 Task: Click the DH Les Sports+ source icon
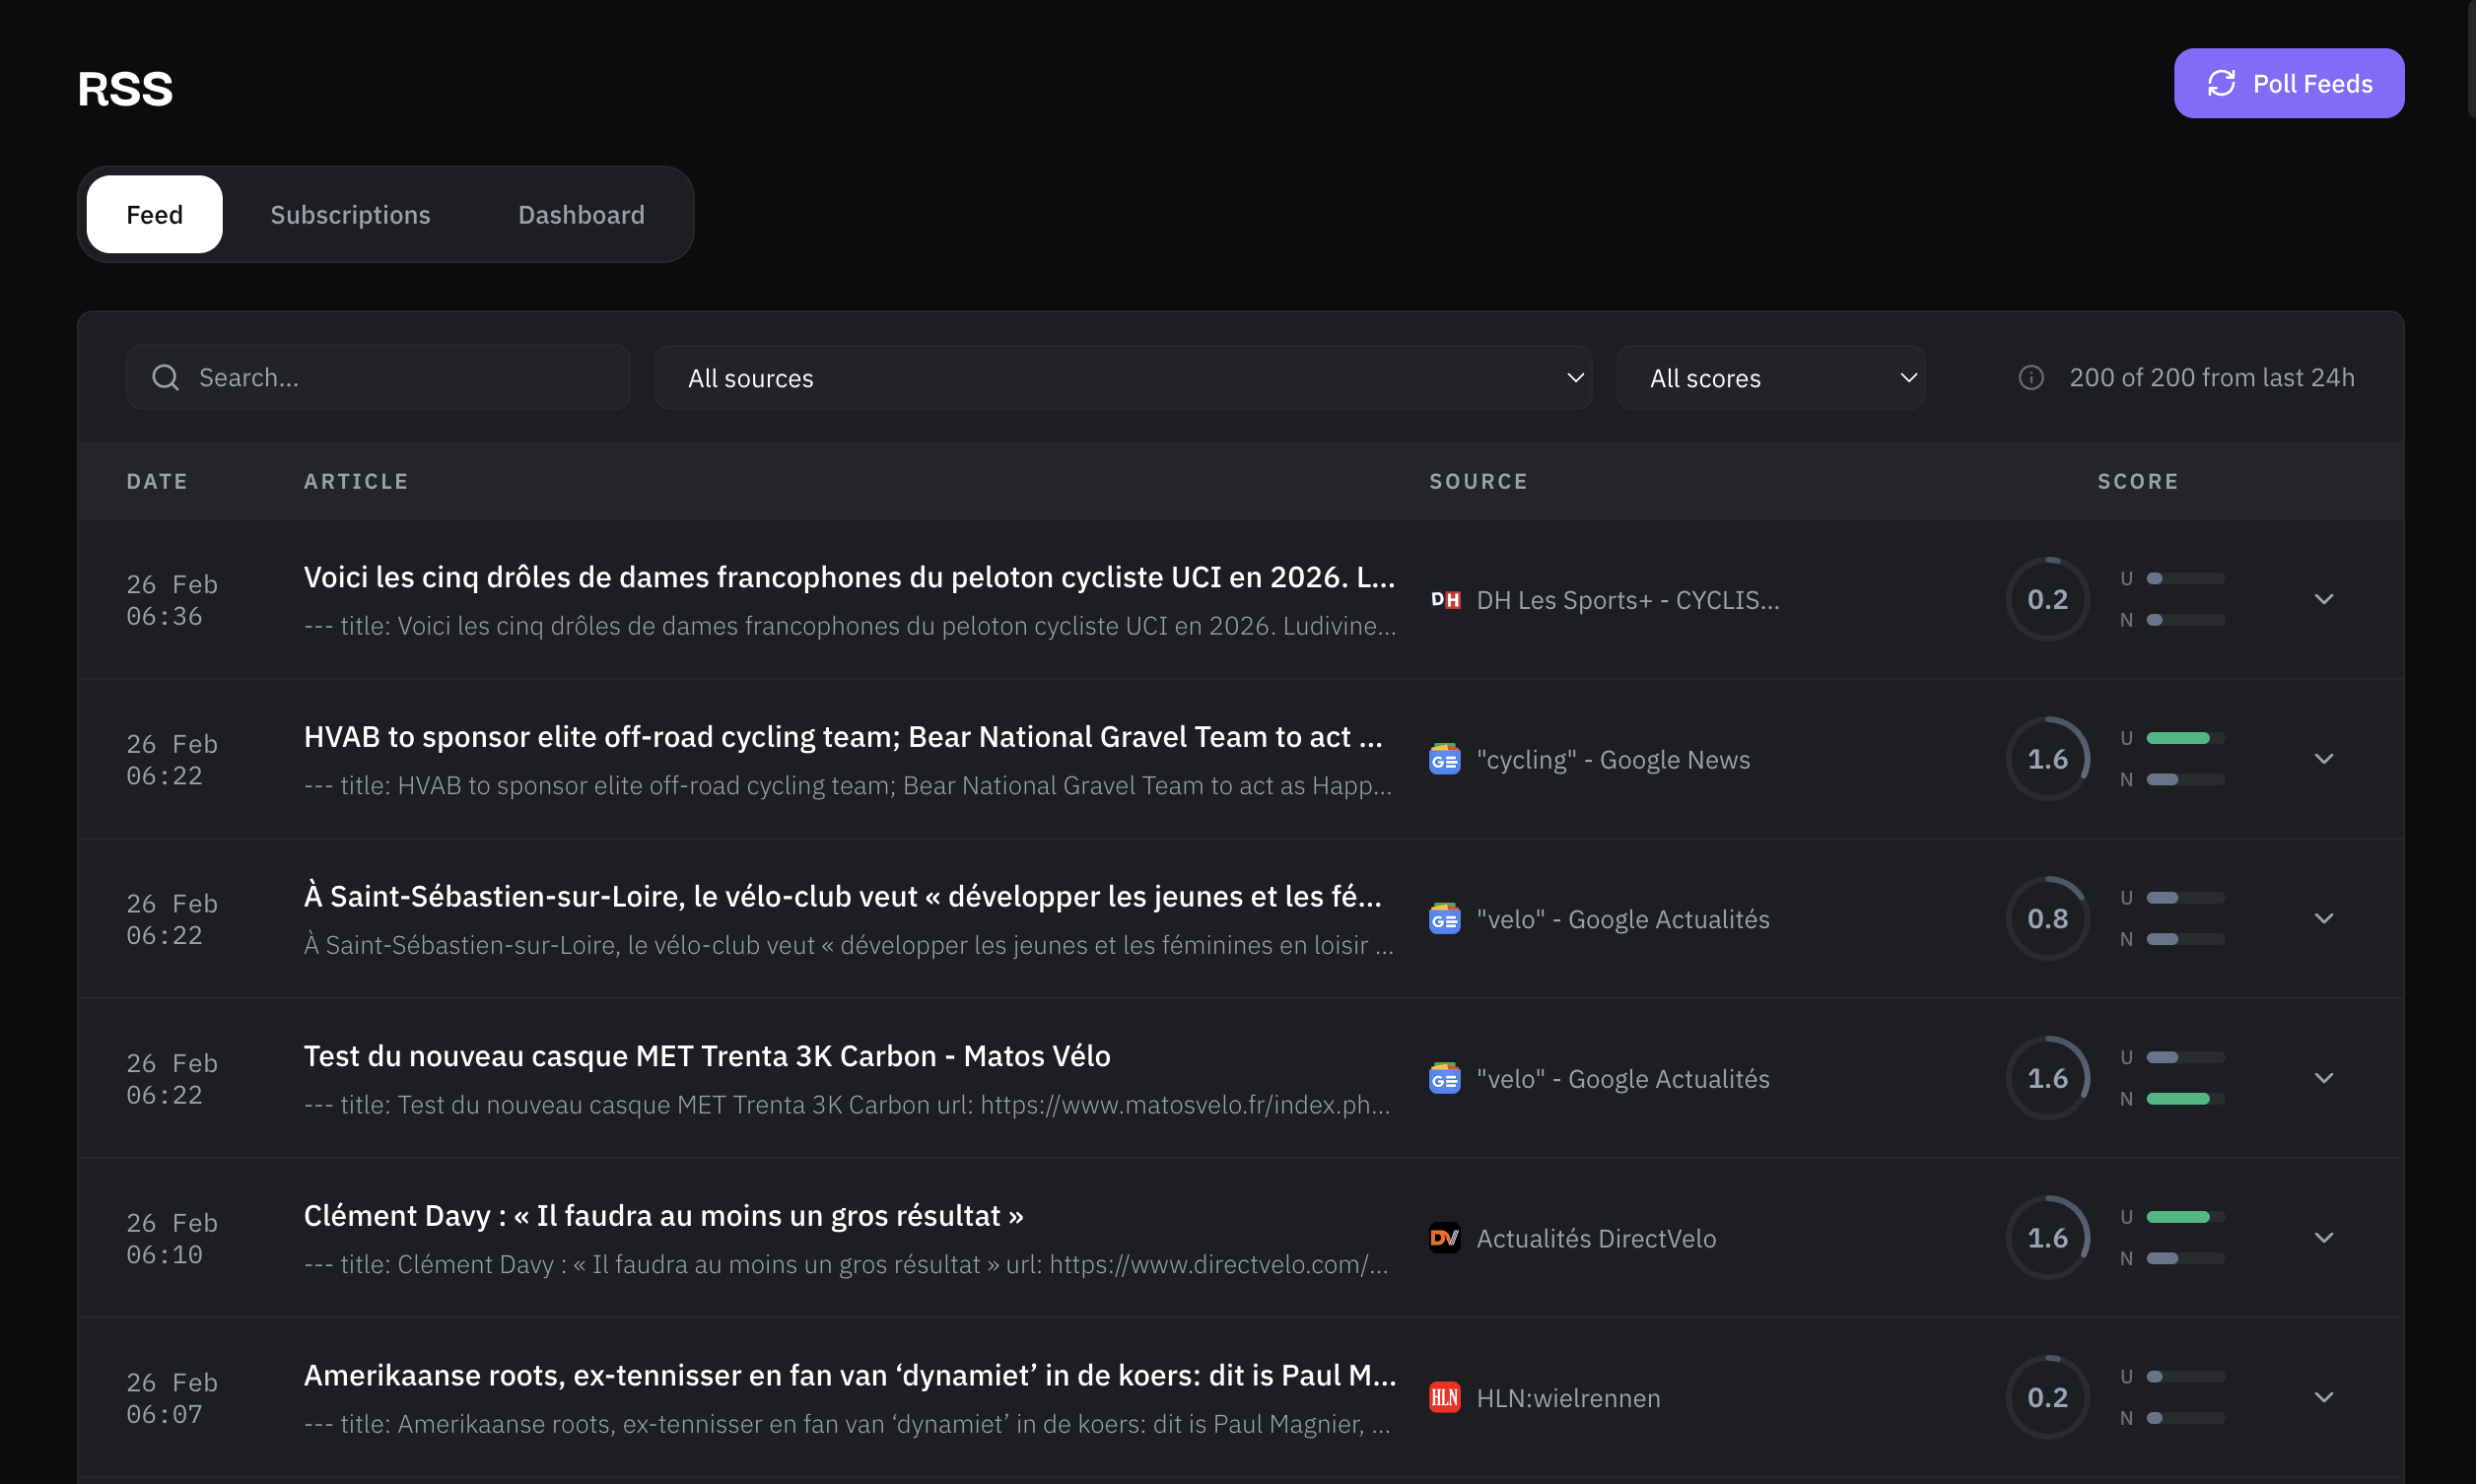pos(1445,599)
